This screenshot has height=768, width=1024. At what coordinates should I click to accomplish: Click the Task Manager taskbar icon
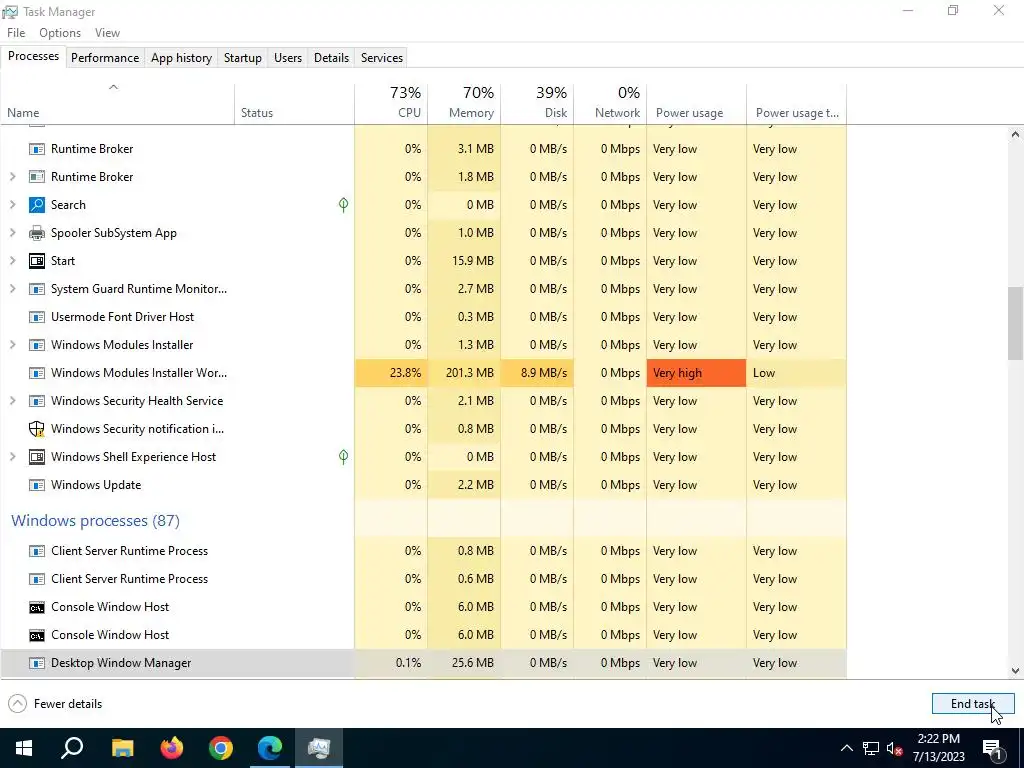(319, 748)
